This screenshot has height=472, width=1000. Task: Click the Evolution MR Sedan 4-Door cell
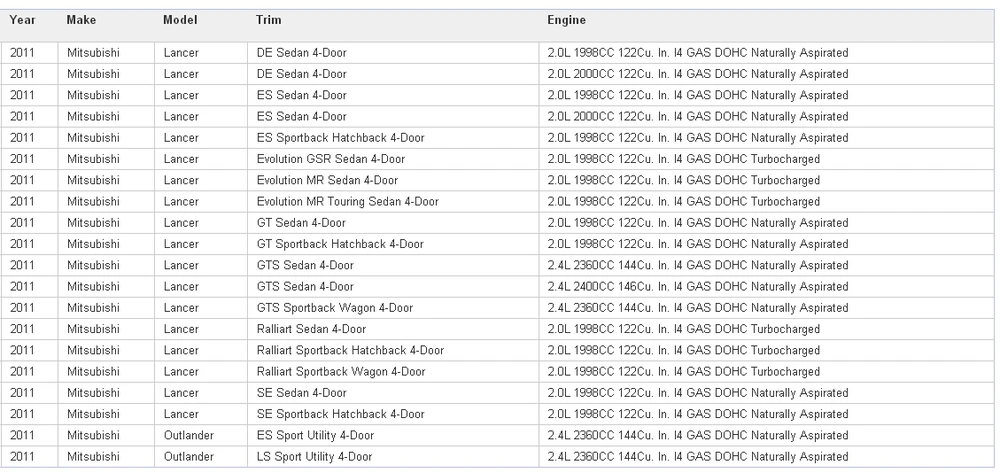[393, 180]
